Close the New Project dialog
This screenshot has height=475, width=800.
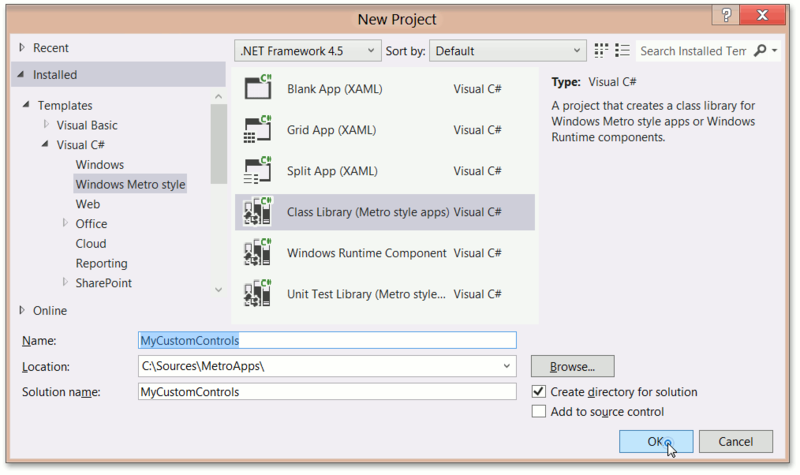762,15
